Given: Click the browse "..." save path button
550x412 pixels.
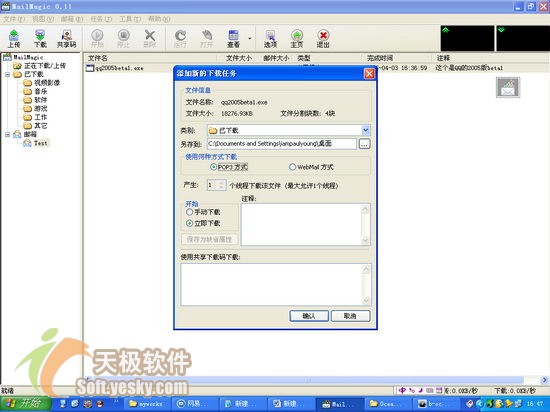Looking at the screenshot, I should pyautogui.click(x=364, y=144).
